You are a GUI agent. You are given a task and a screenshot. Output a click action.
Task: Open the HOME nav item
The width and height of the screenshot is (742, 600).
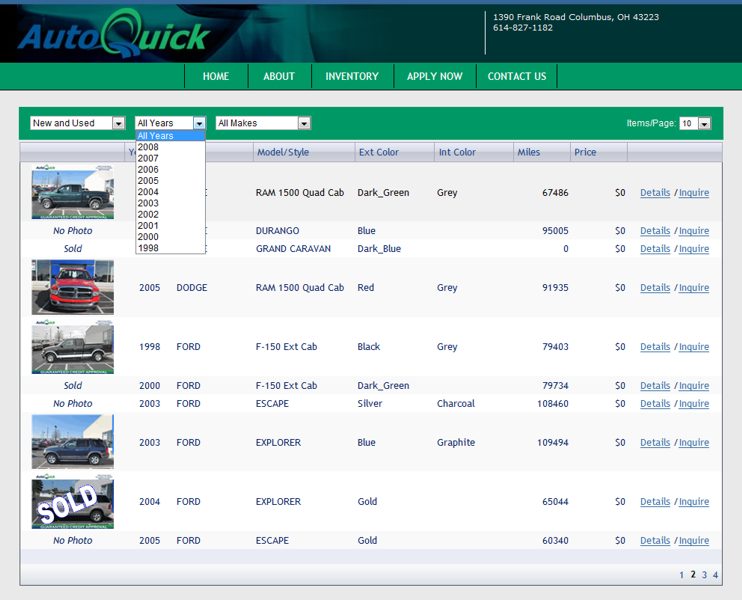[x=216, y=76]
